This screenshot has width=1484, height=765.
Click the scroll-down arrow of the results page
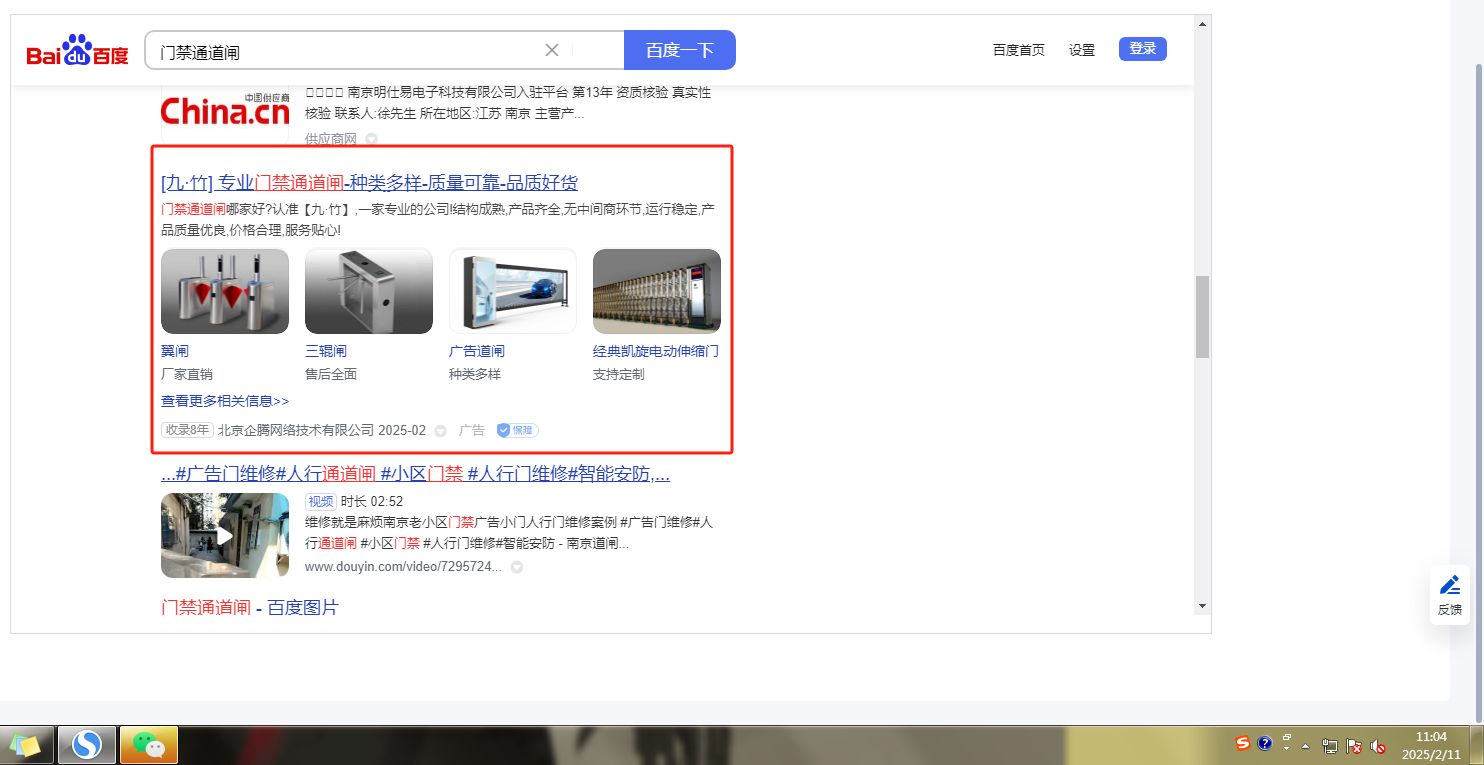click(x=1202, y=606)
